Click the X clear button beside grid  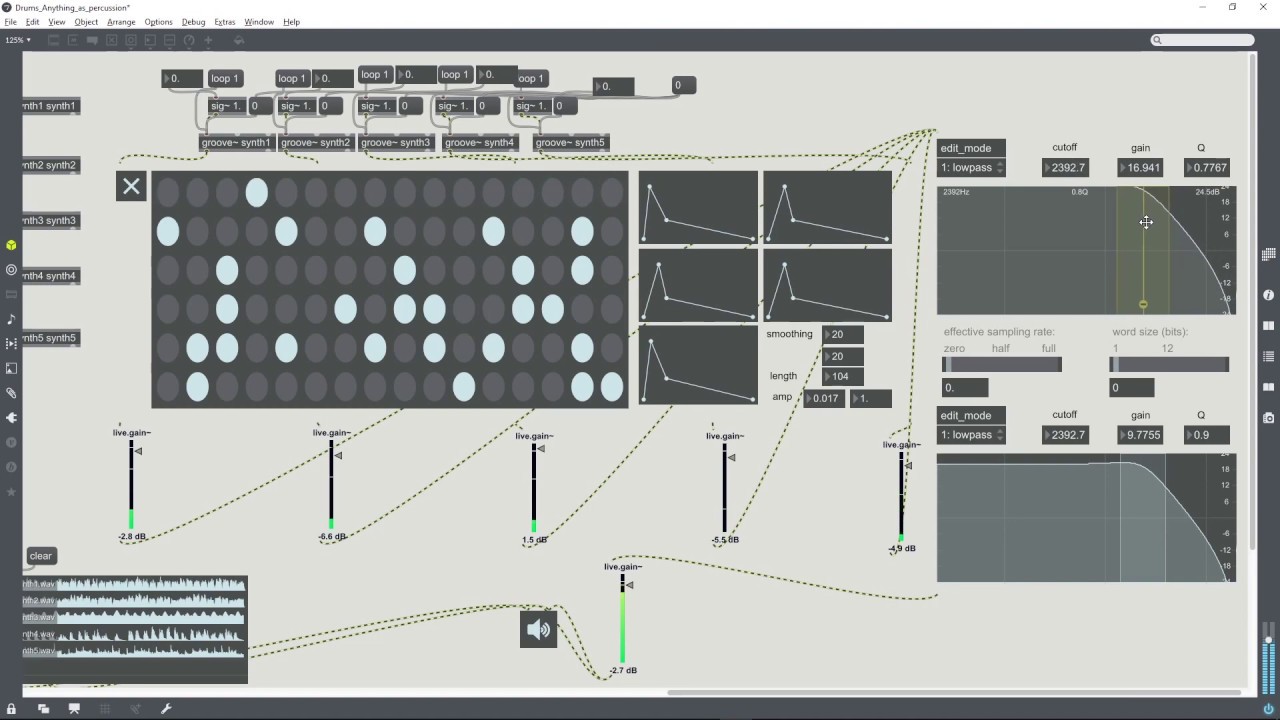coord(131,186)
